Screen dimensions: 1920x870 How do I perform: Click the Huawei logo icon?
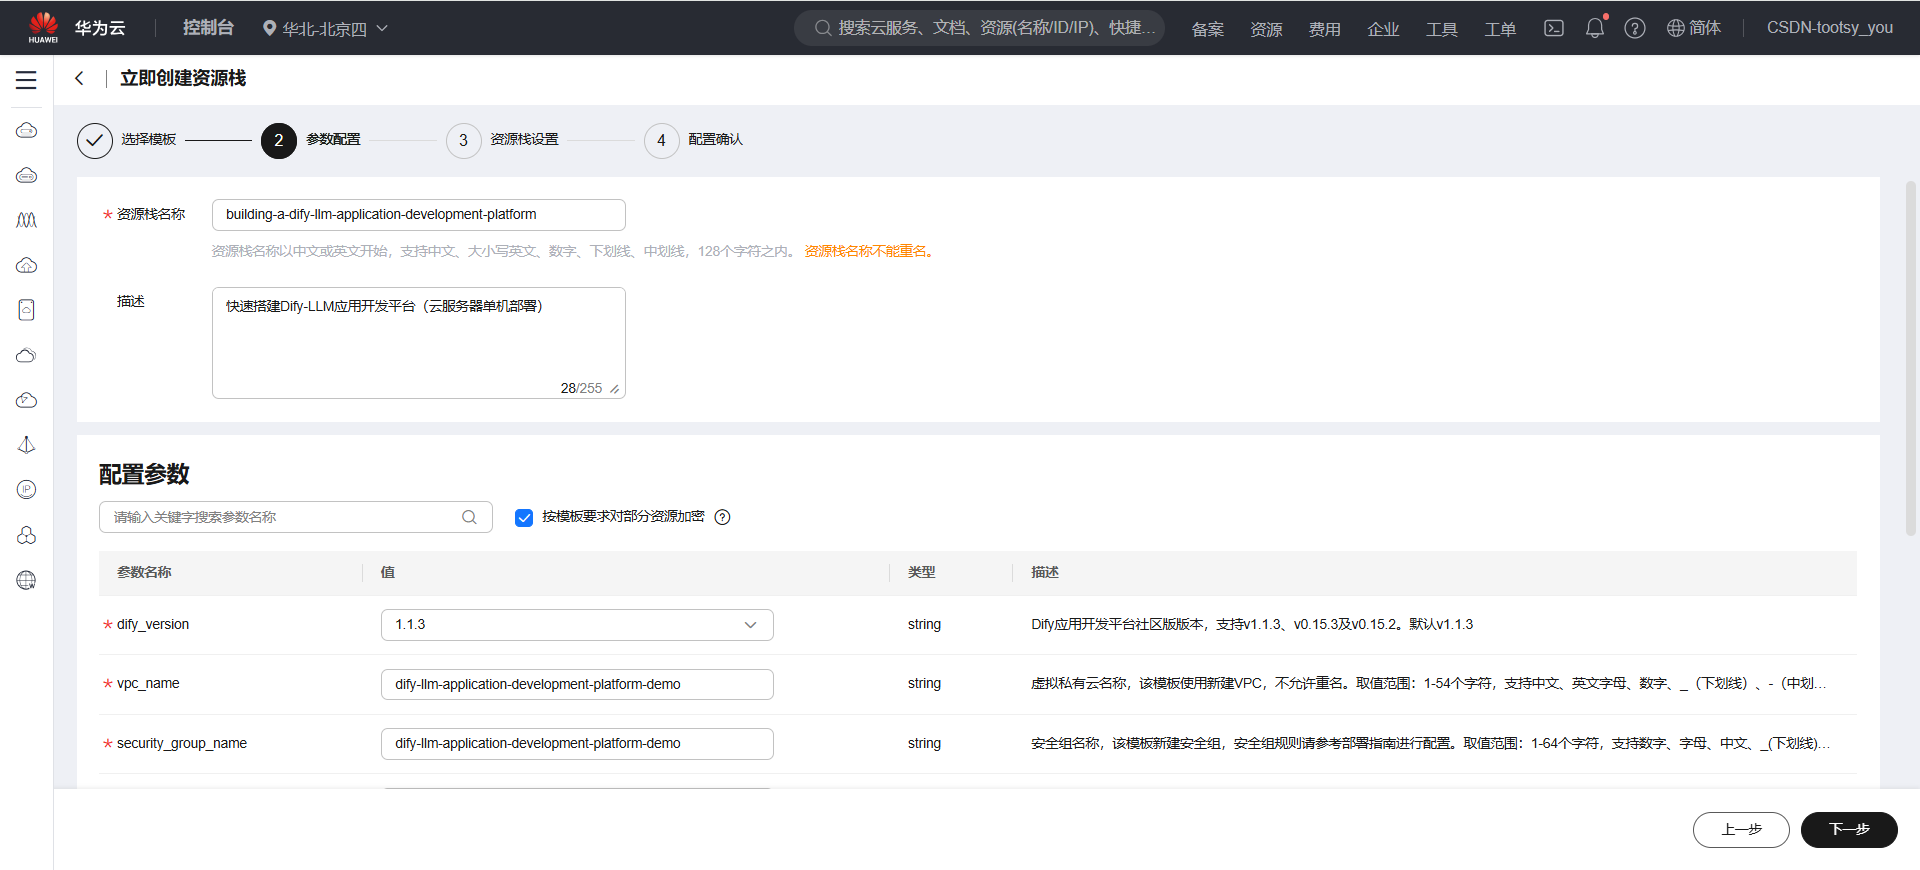[43, 27]
